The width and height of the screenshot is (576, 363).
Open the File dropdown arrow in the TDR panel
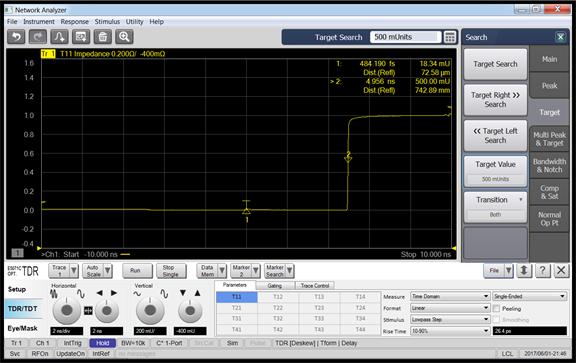pyautogui.click(x=508, y=271)
